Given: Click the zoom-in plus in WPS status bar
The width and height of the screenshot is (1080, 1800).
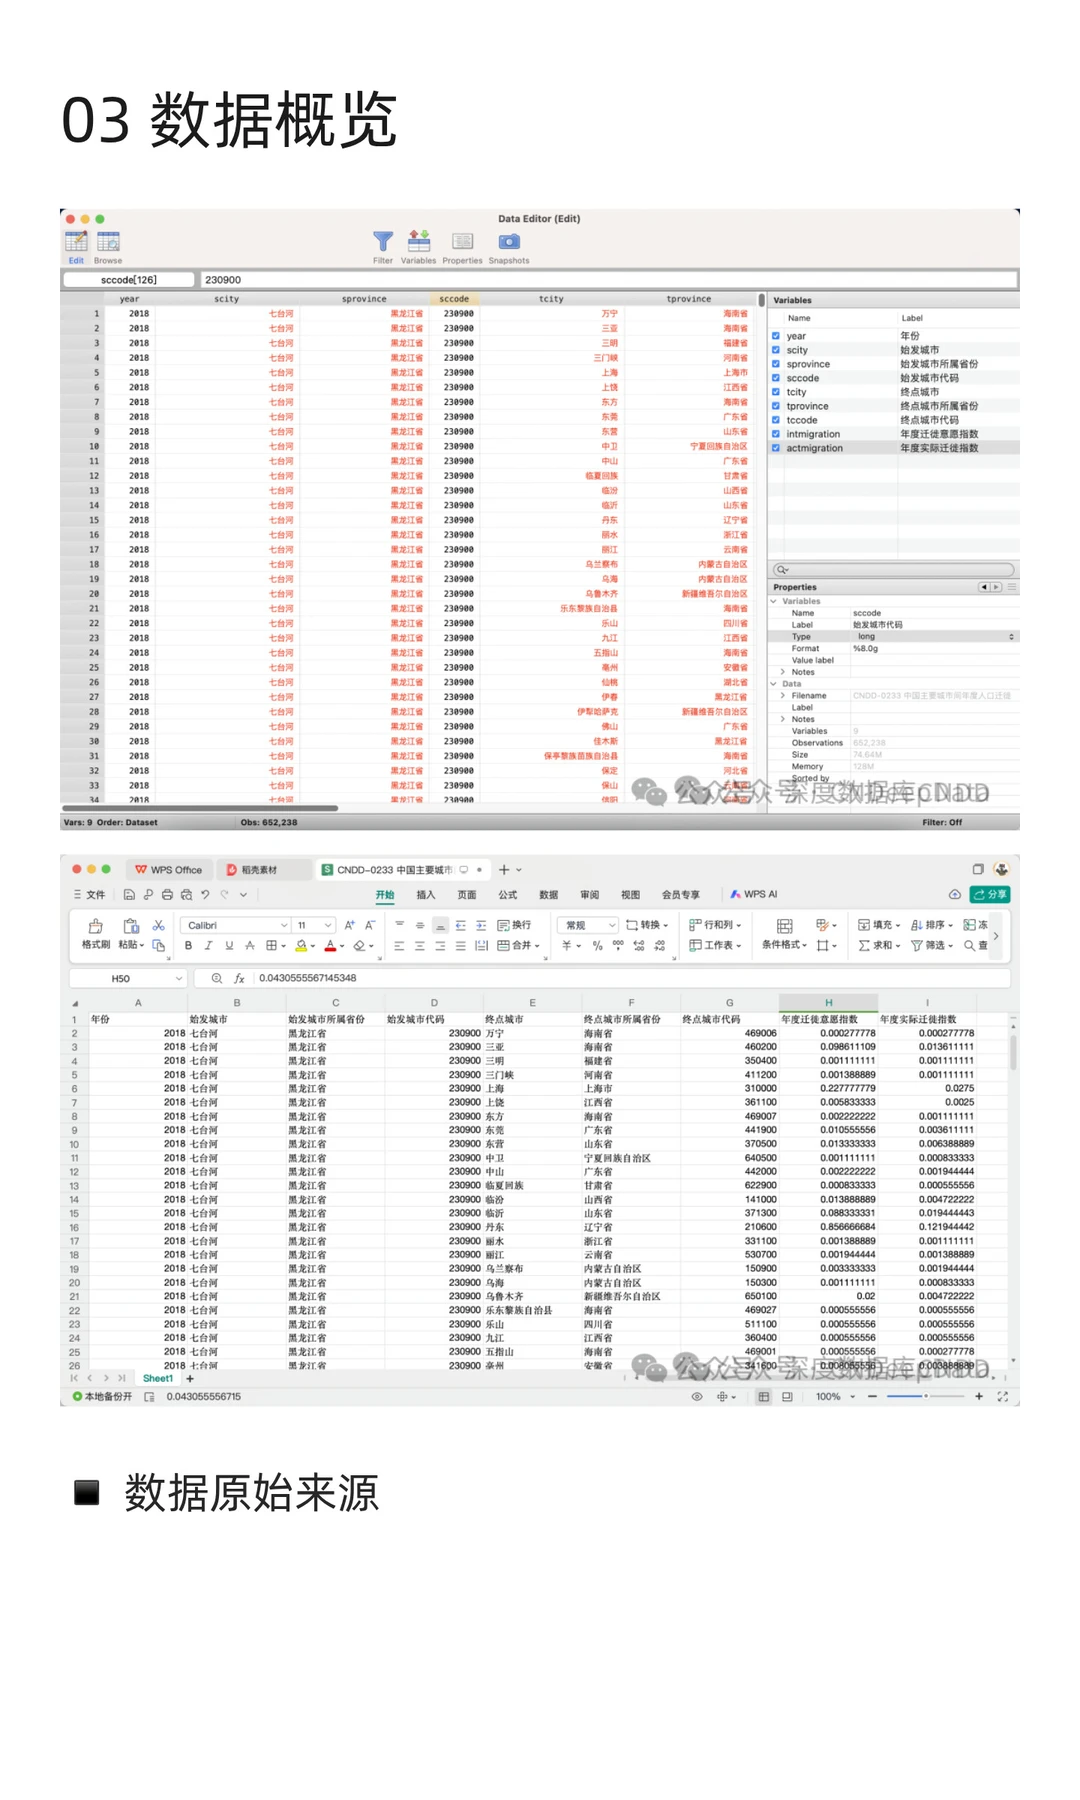Looking at the screenshot, I should coord(978,1396).
